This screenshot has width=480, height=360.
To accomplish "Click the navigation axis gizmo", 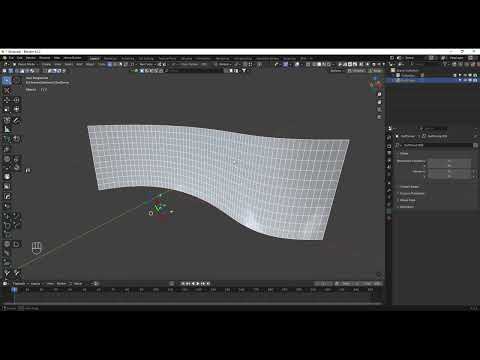I will [x=376, y=83].
